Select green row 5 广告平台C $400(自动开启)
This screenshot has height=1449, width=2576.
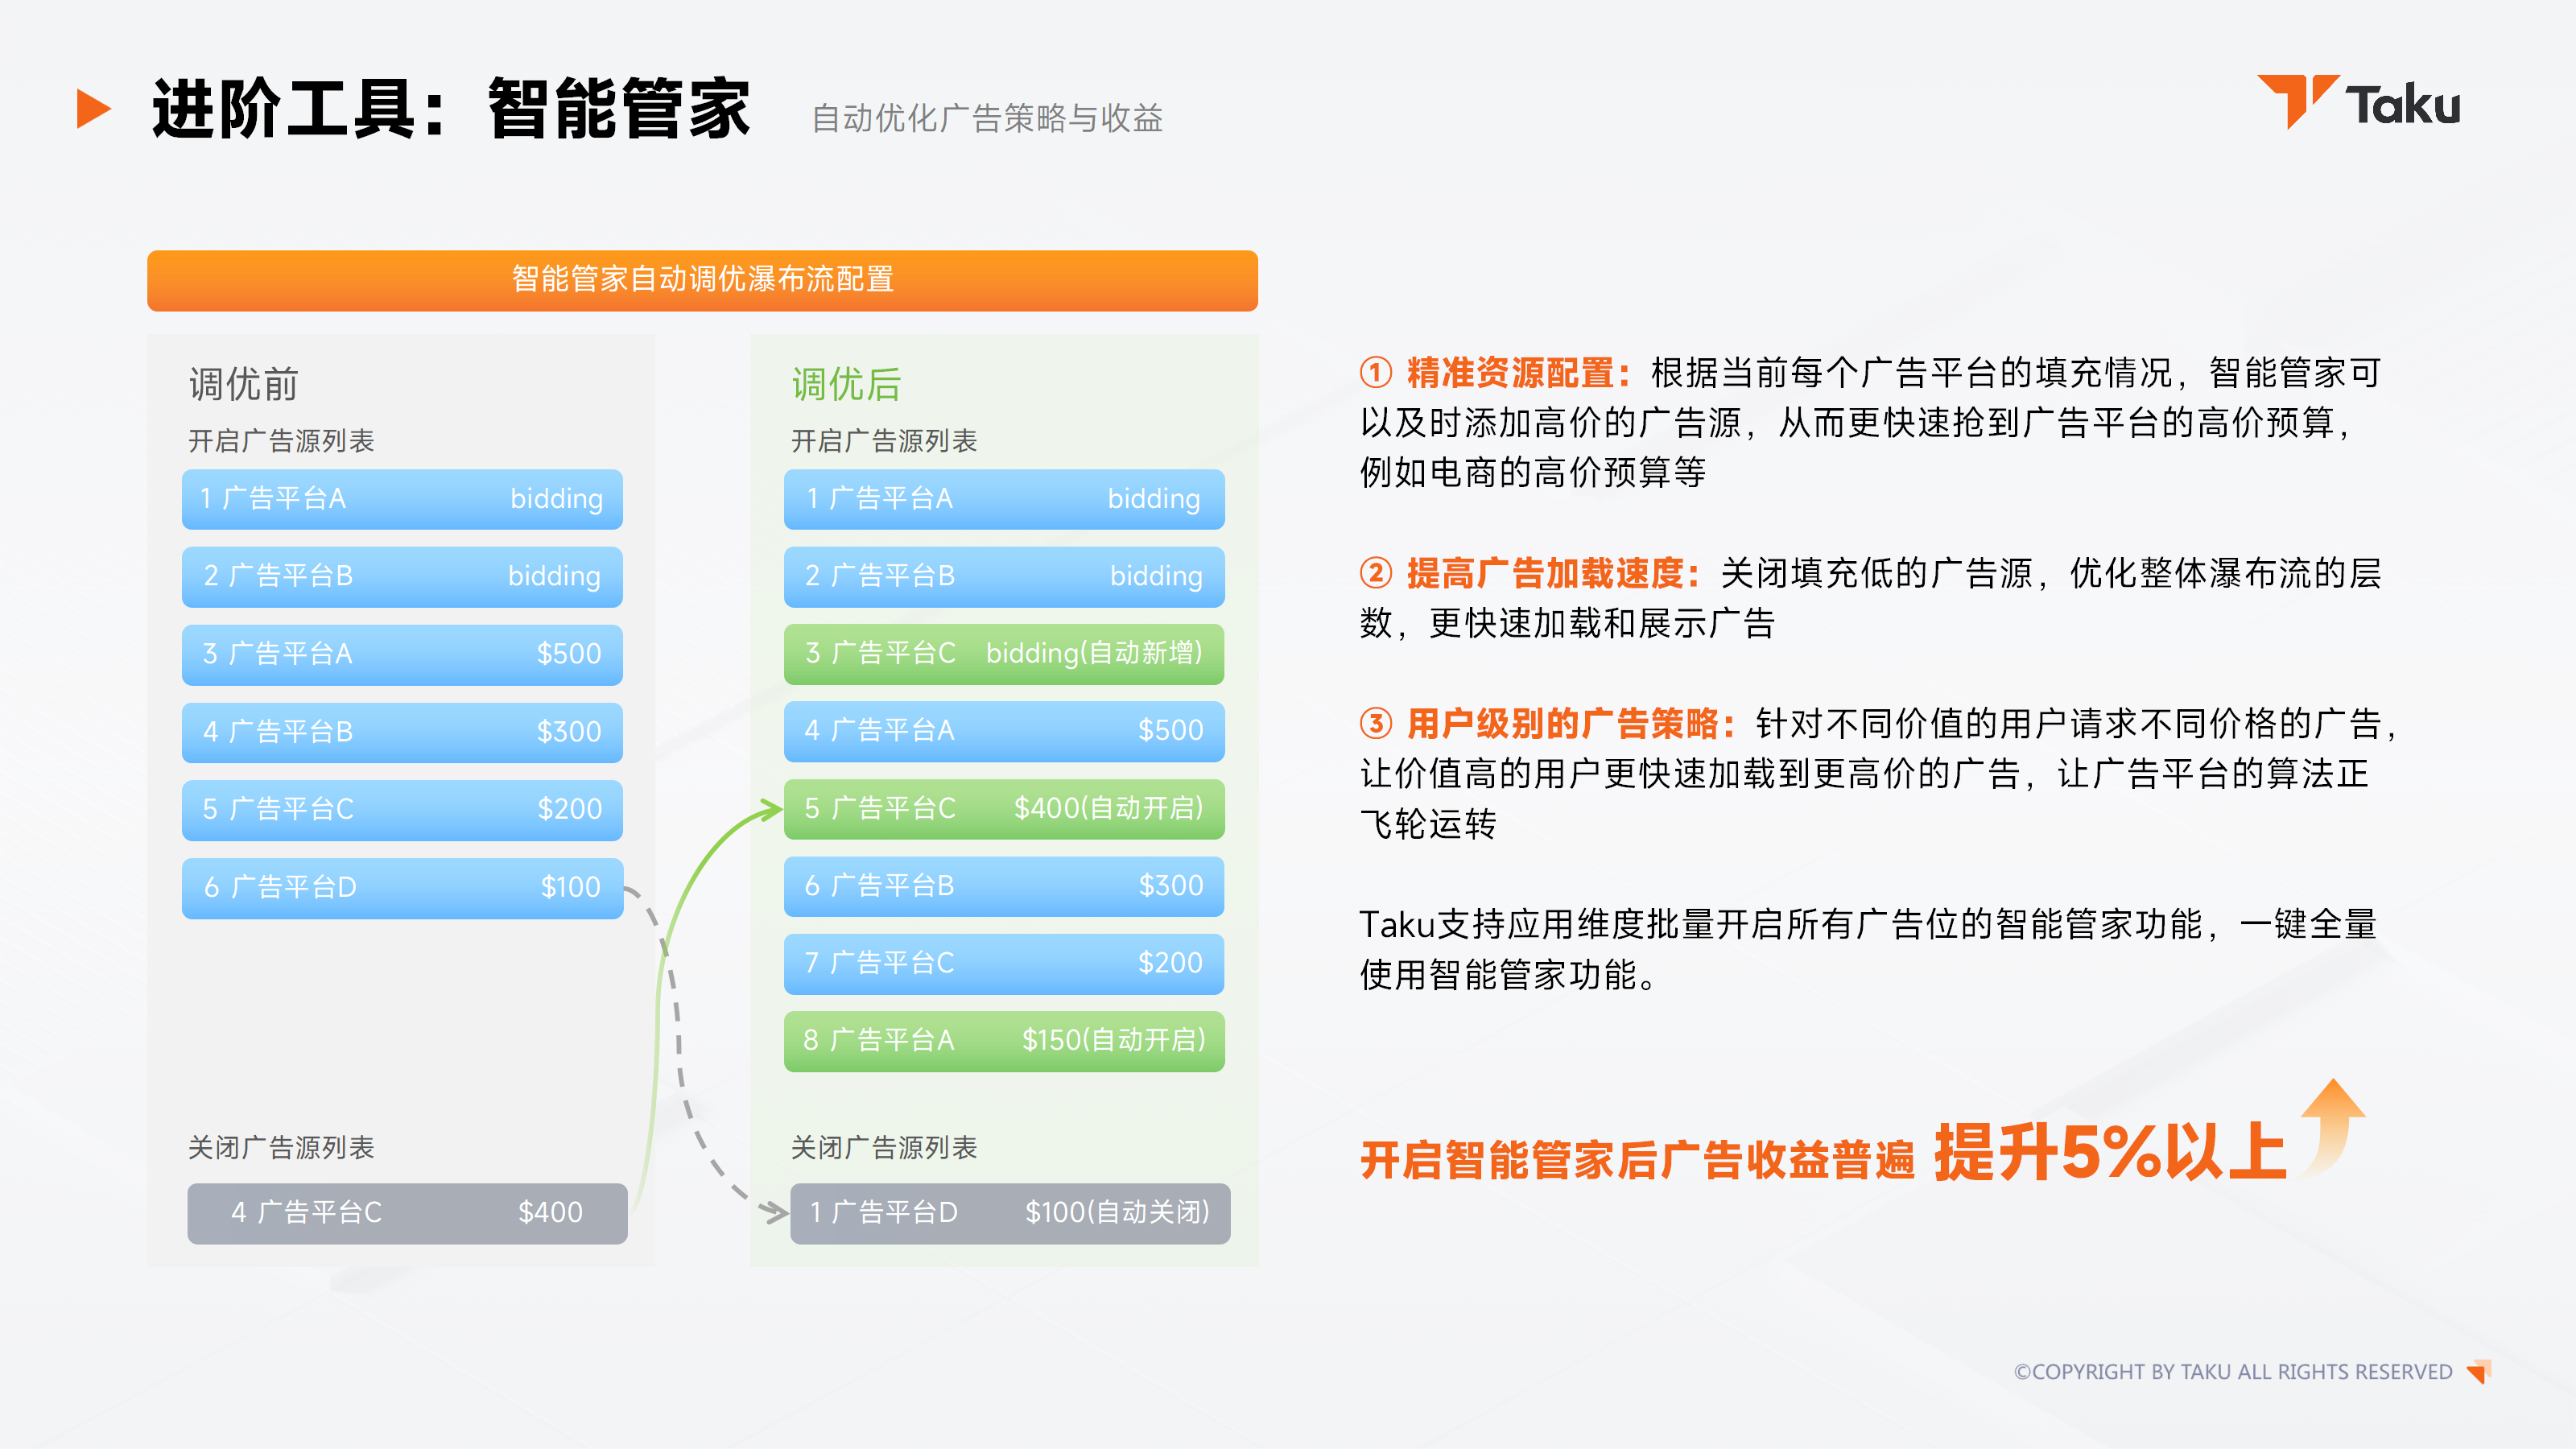point(1004,809)
